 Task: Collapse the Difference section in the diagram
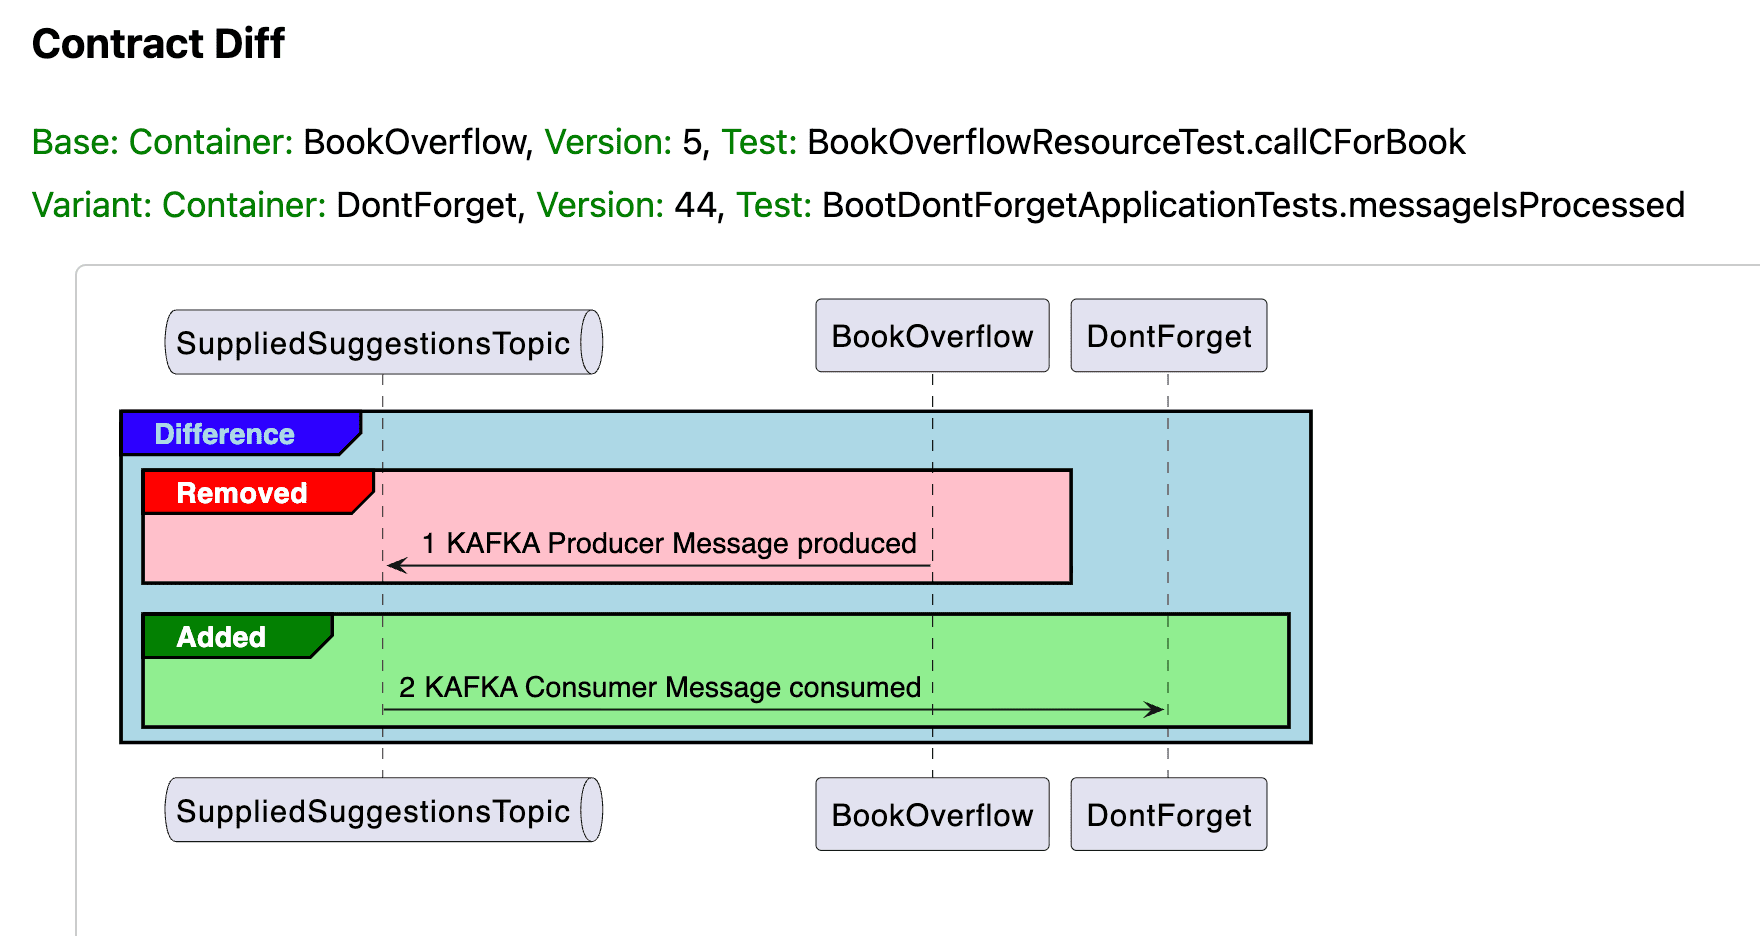pos(223,434)
